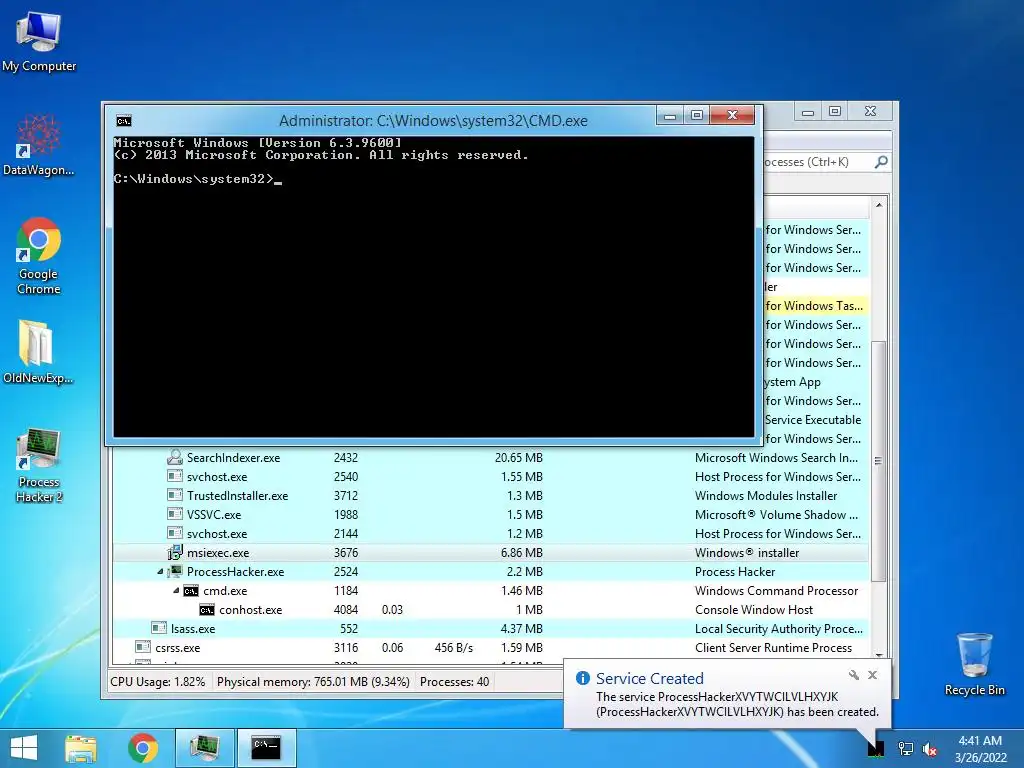Open the OldNewExp folder on desktop
The image size is (1024, 768).
[x=38, y=352]
